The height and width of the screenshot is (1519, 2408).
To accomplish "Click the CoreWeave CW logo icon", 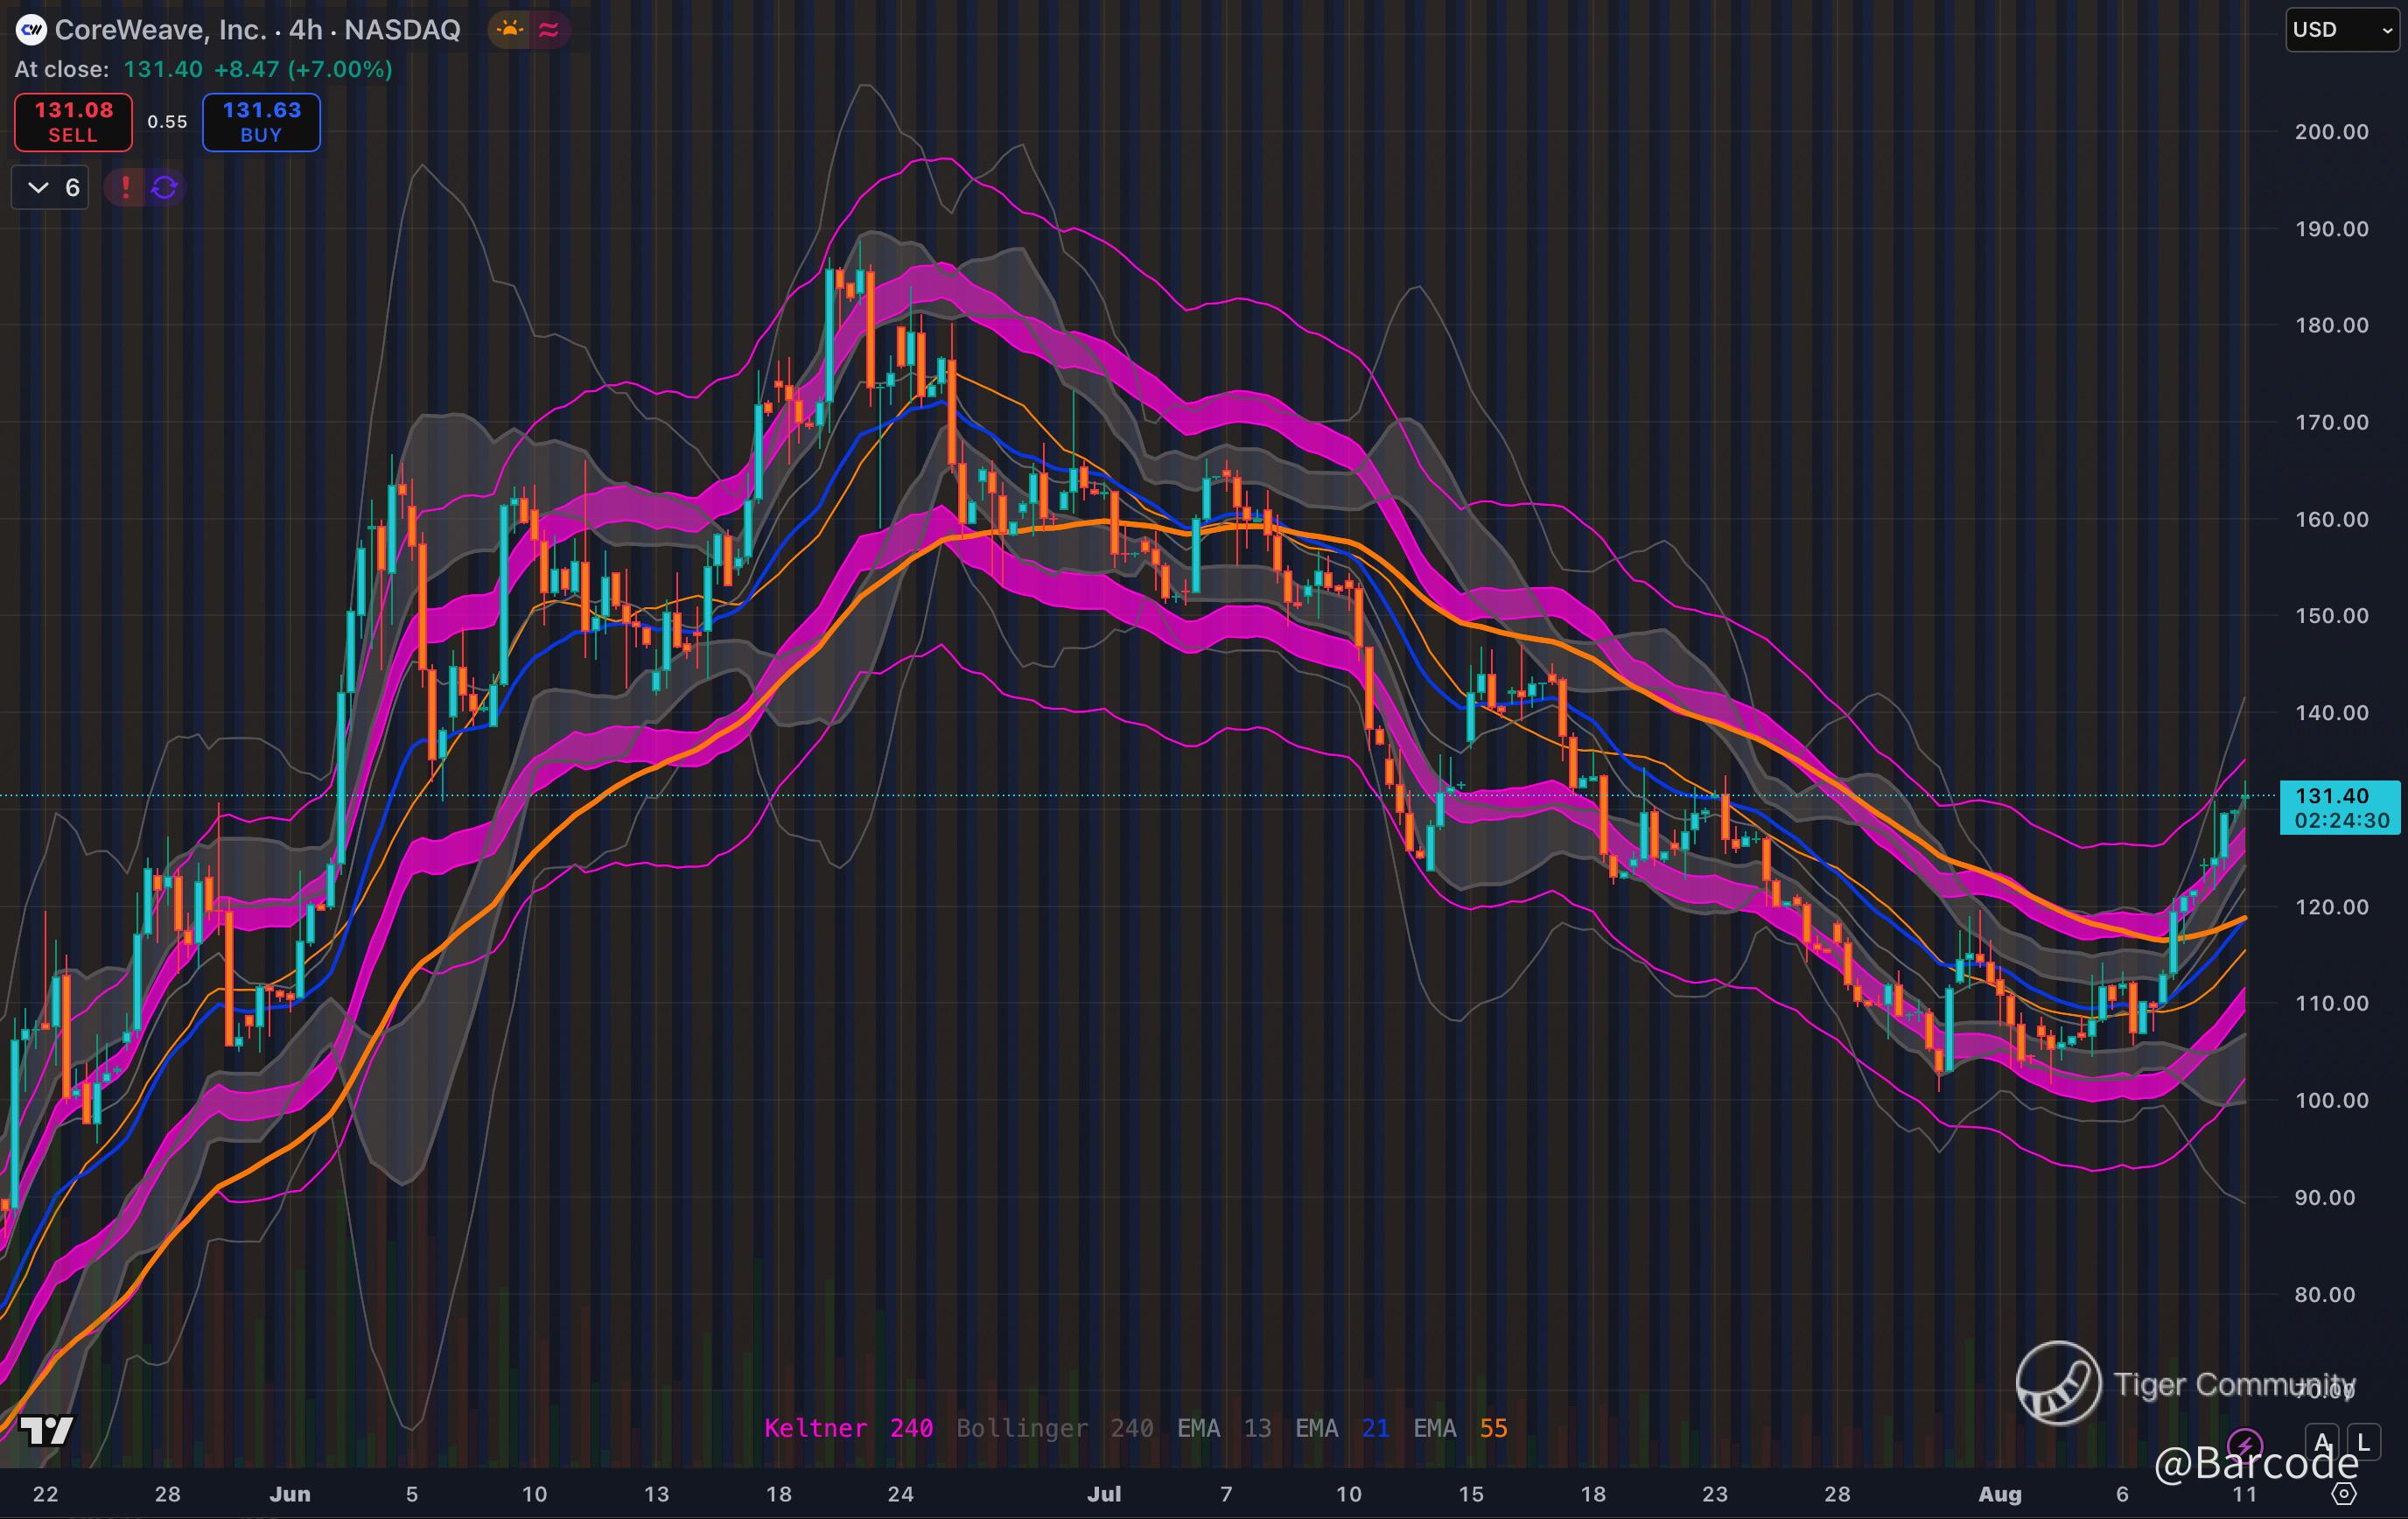I will click(31, 30).
